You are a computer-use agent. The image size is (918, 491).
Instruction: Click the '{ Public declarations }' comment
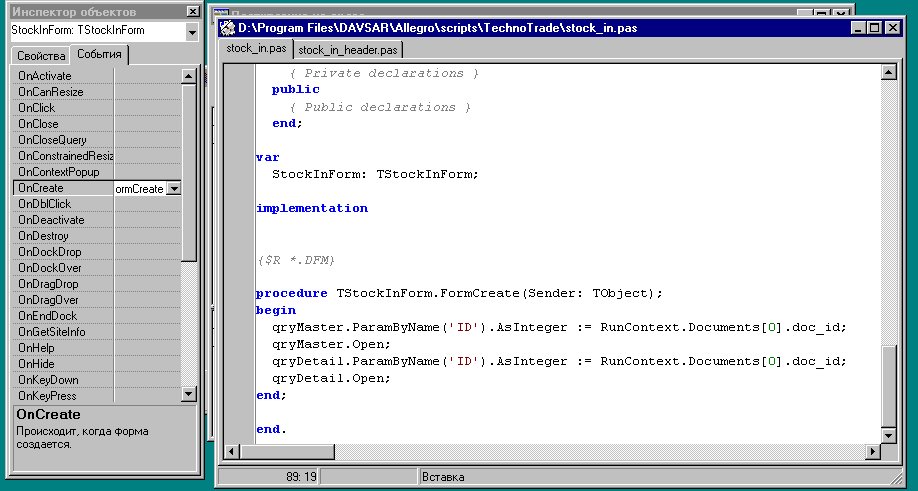point(380,107)
